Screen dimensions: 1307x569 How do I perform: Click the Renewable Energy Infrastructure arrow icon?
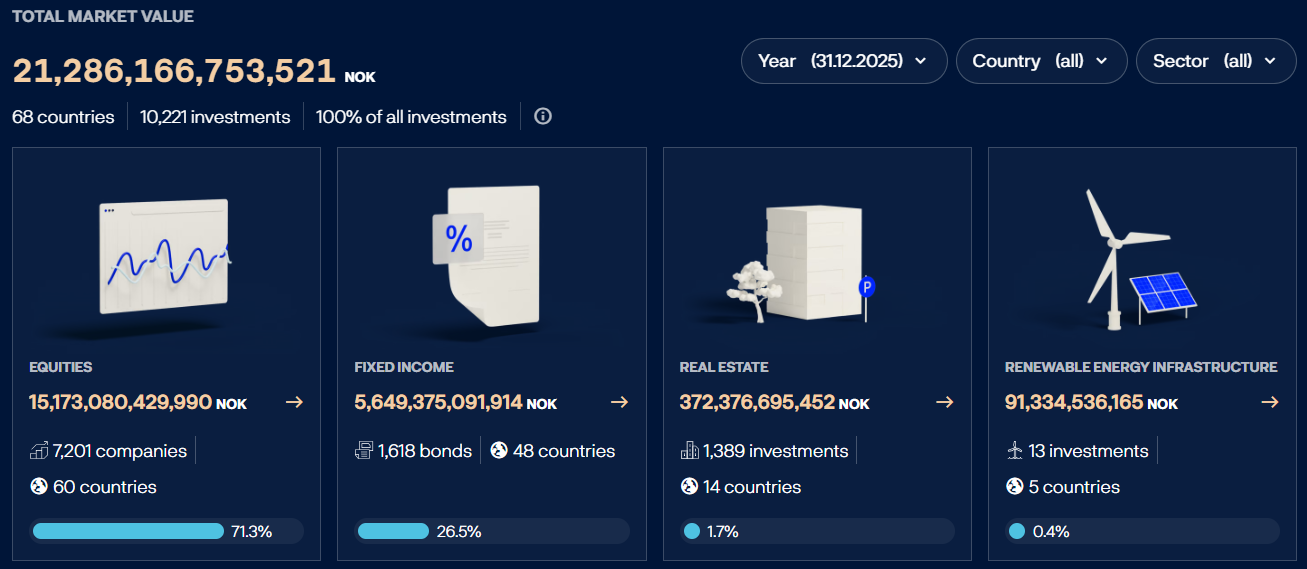(x=1269, y=402)
